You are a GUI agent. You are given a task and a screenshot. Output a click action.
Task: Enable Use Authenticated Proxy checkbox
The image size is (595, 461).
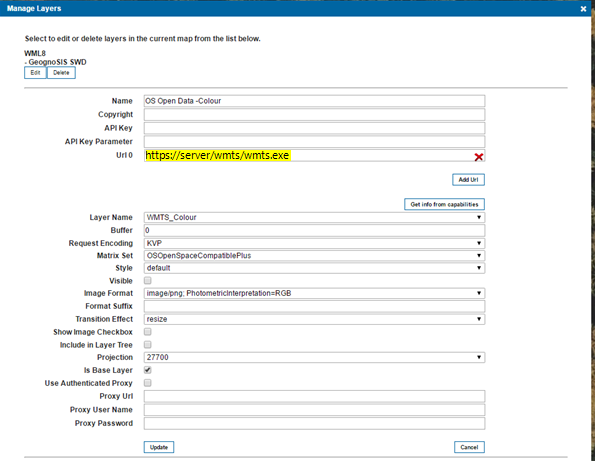(148, 382)
